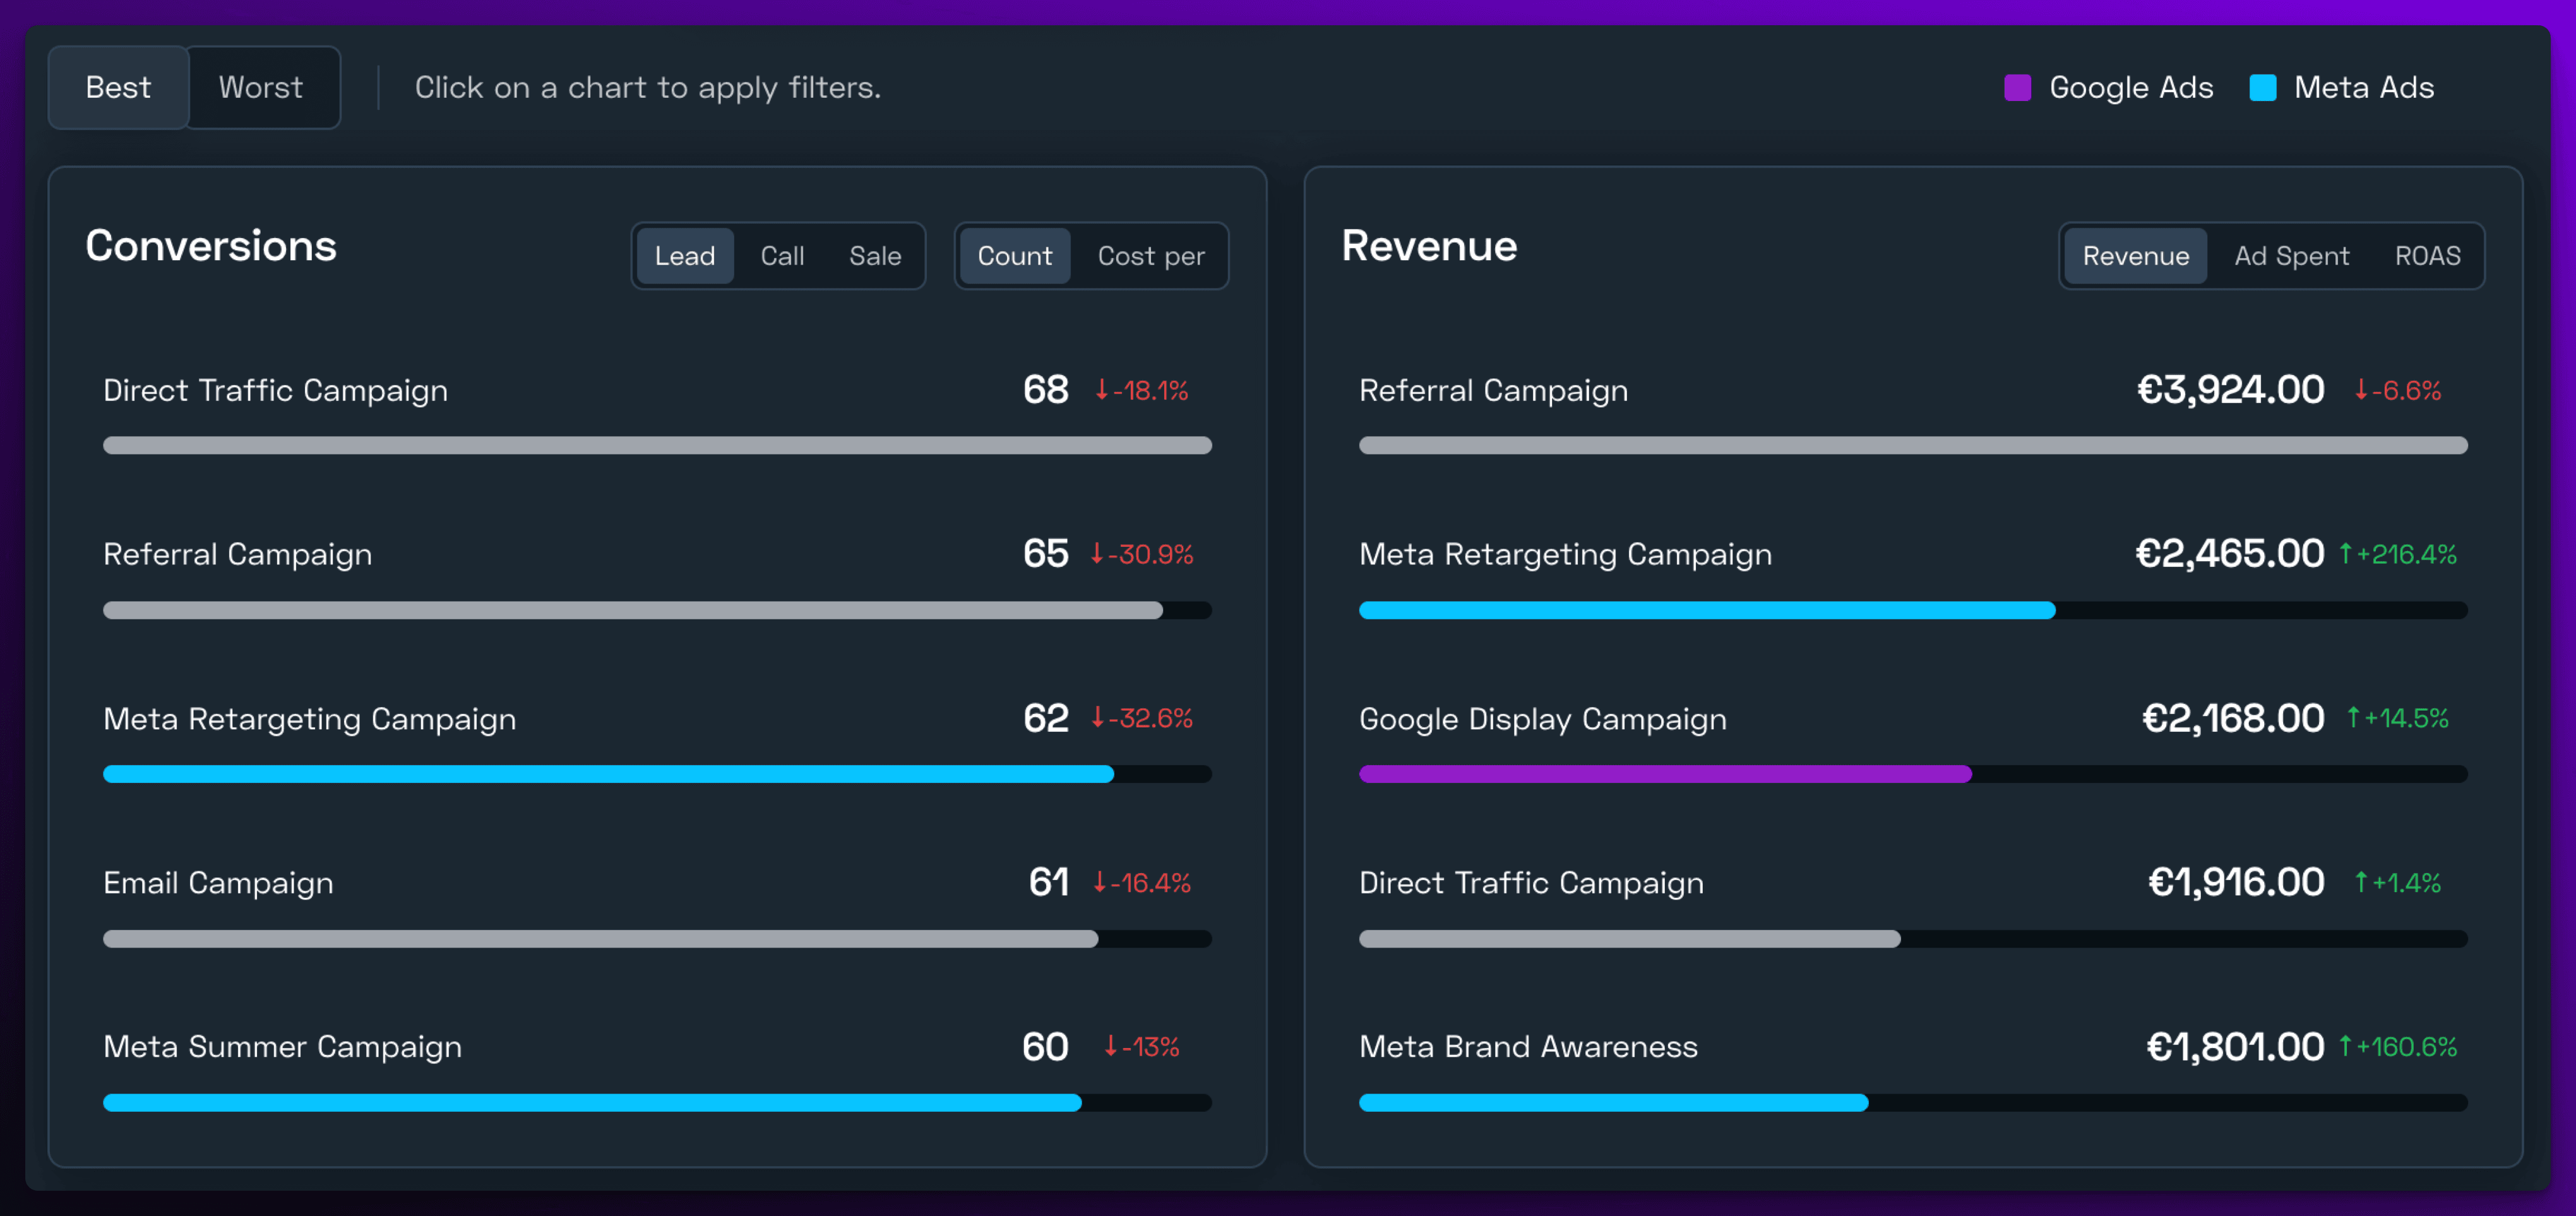This screenshot has height=1216, width=2576.
Task: Click the green up arrow beside +216.4%
Action: 2345,554
